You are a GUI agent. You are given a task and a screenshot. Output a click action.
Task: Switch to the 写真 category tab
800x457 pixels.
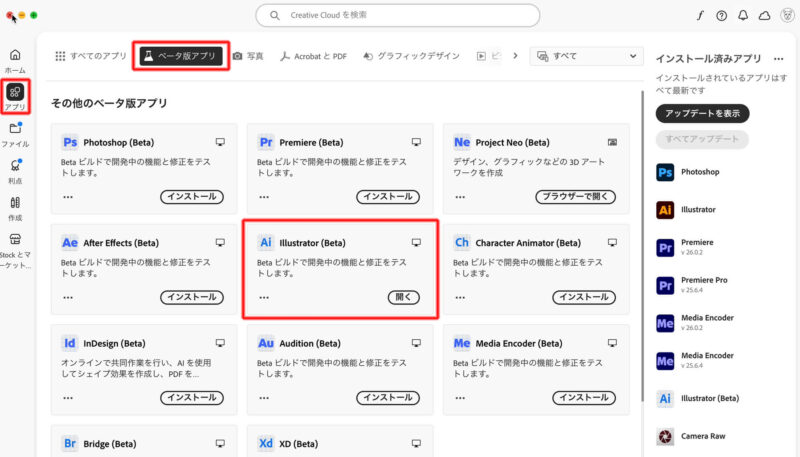(x=248, y=56)
